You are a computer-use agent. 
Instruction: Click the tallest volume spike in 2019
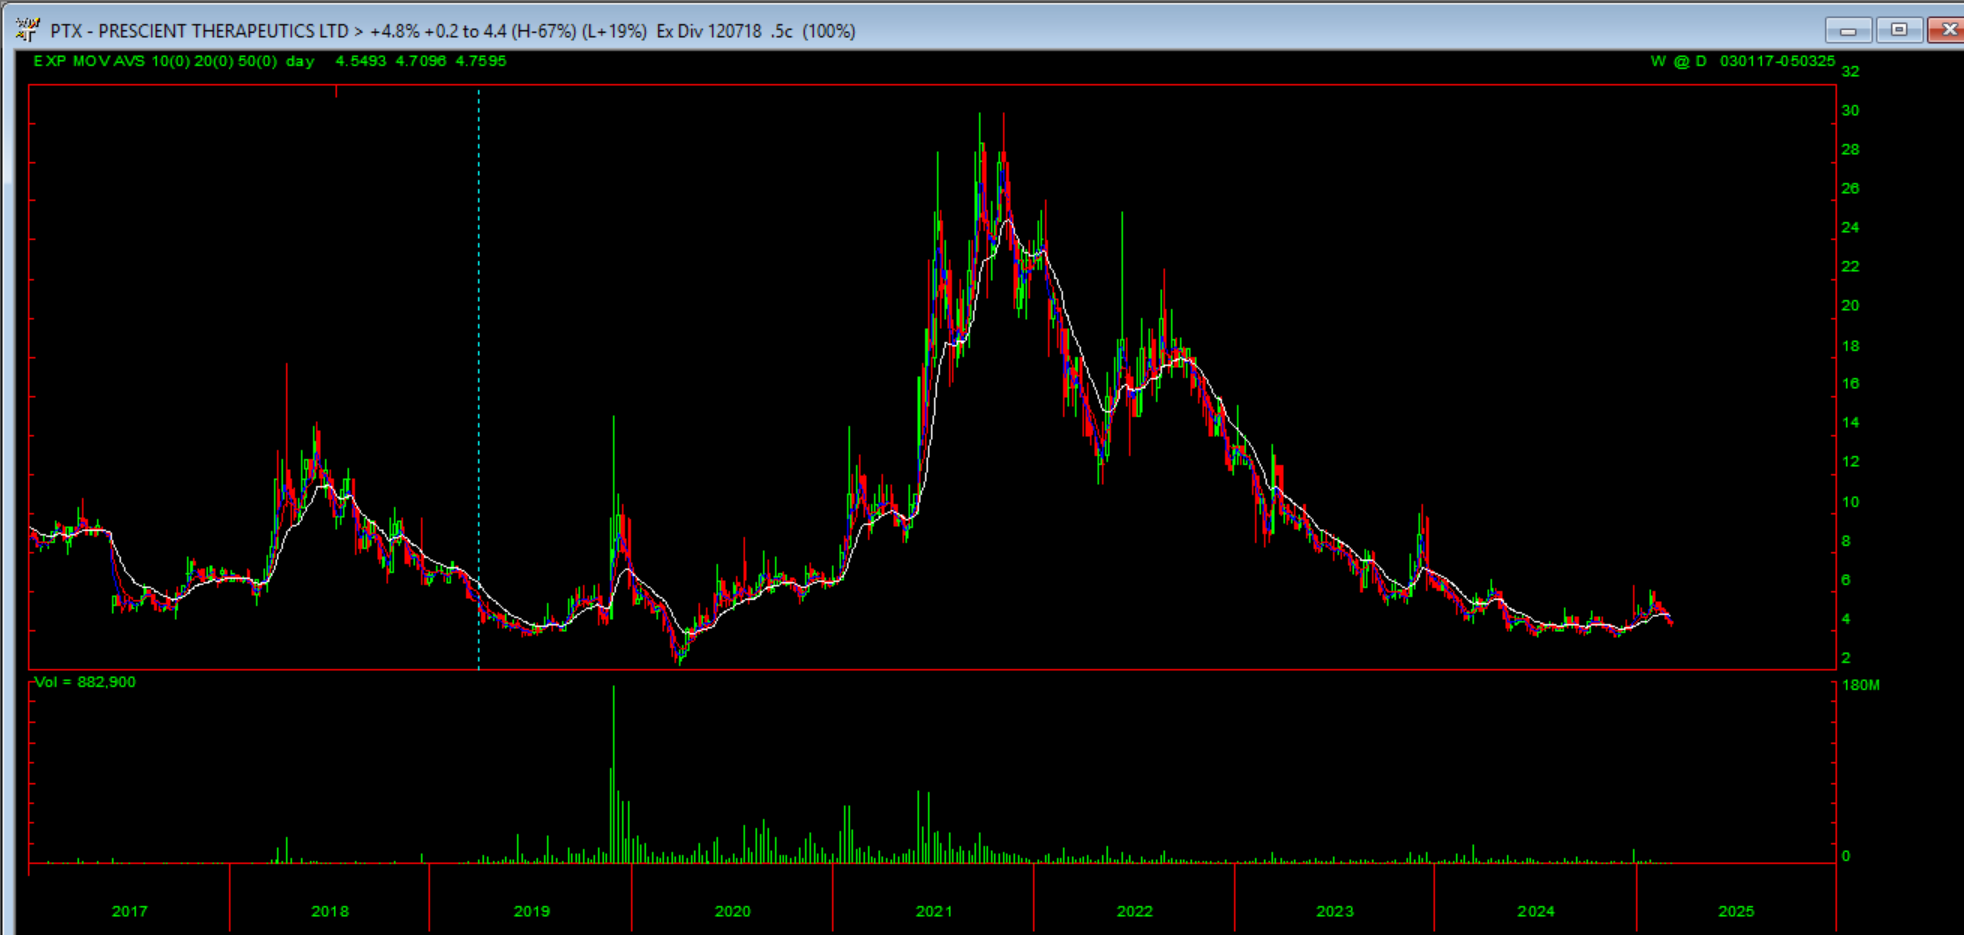pyautogui.click(x=614, y=773)
